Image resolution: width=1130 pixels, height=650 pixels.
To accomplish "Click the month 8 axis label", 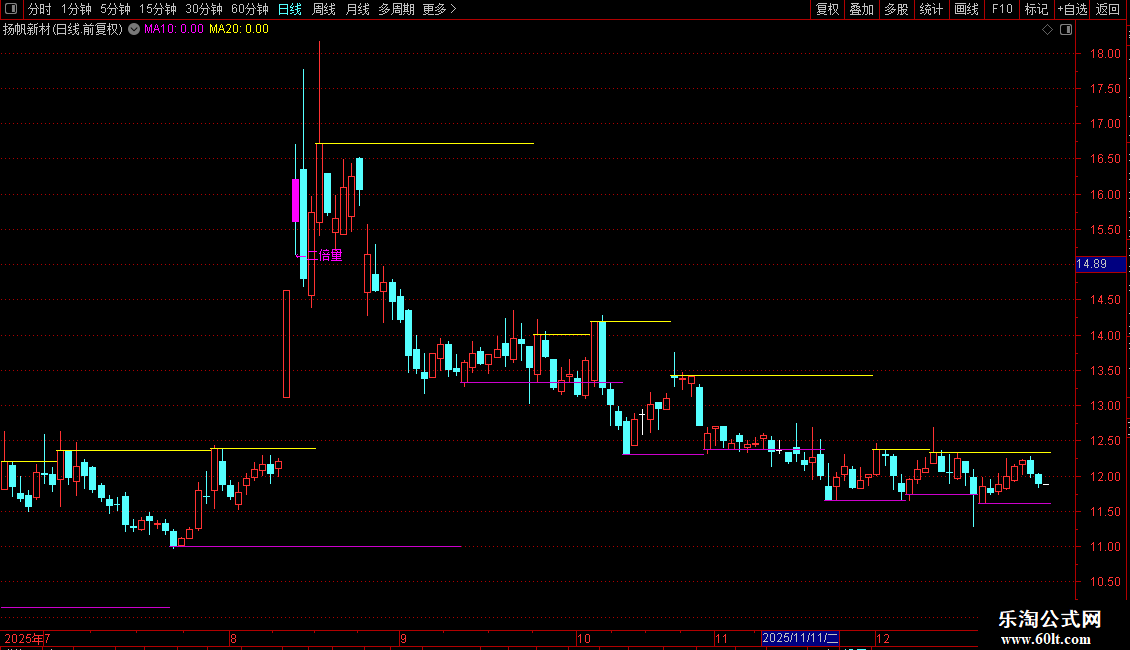I will (x=233, y=638).
